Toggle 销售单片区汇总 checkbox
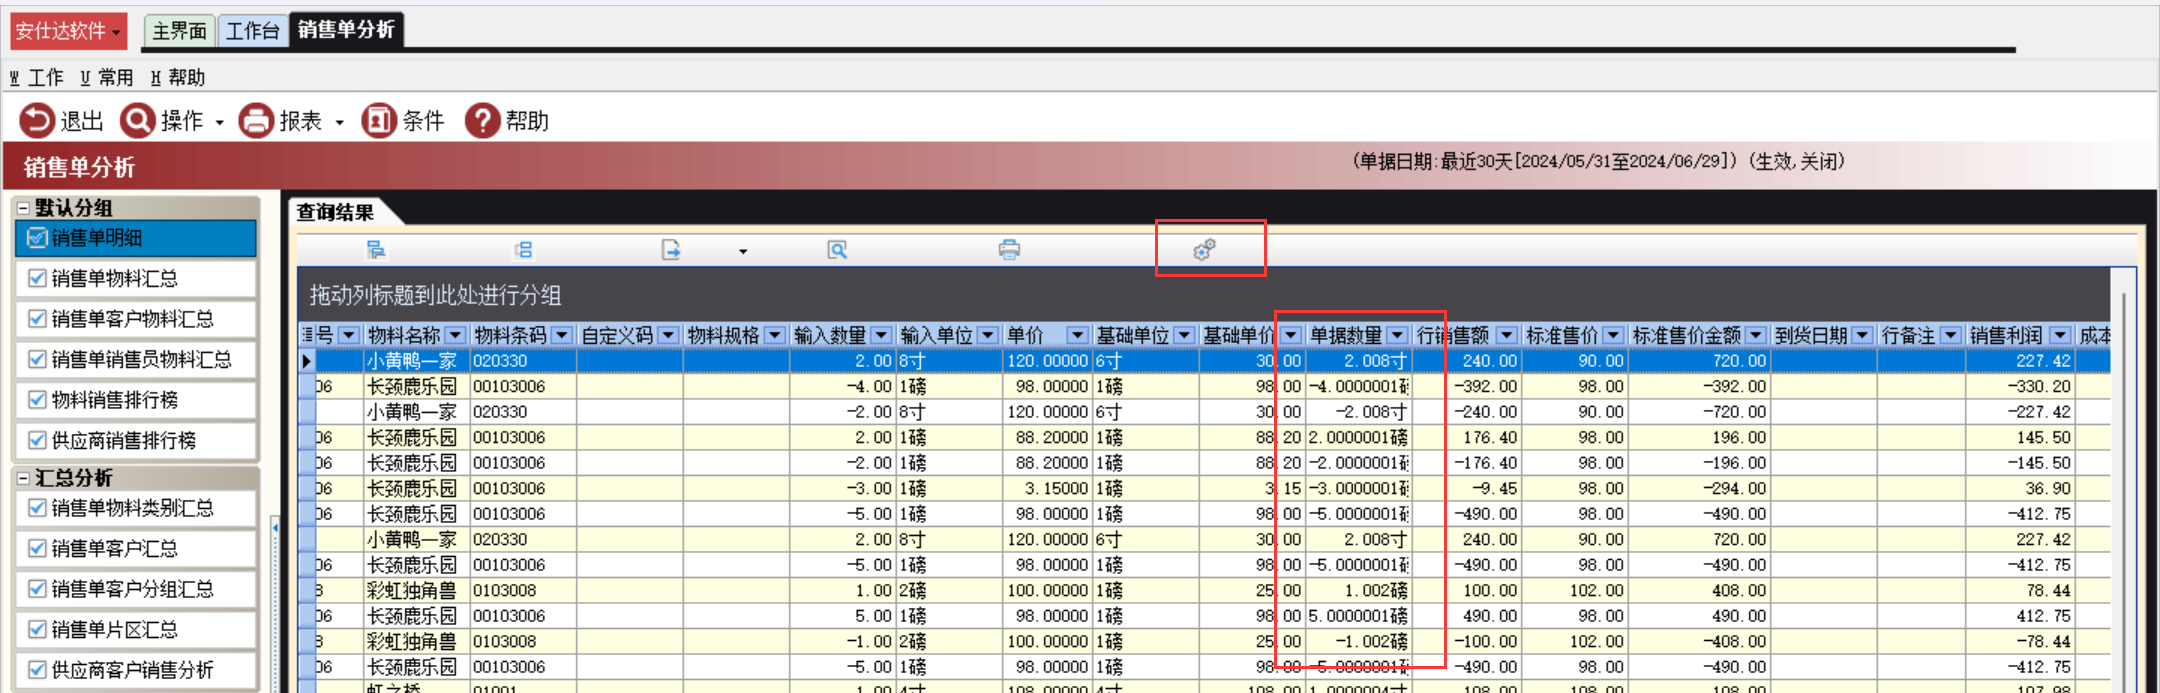Screen dimensions: 2160x693 coord(37,629)
